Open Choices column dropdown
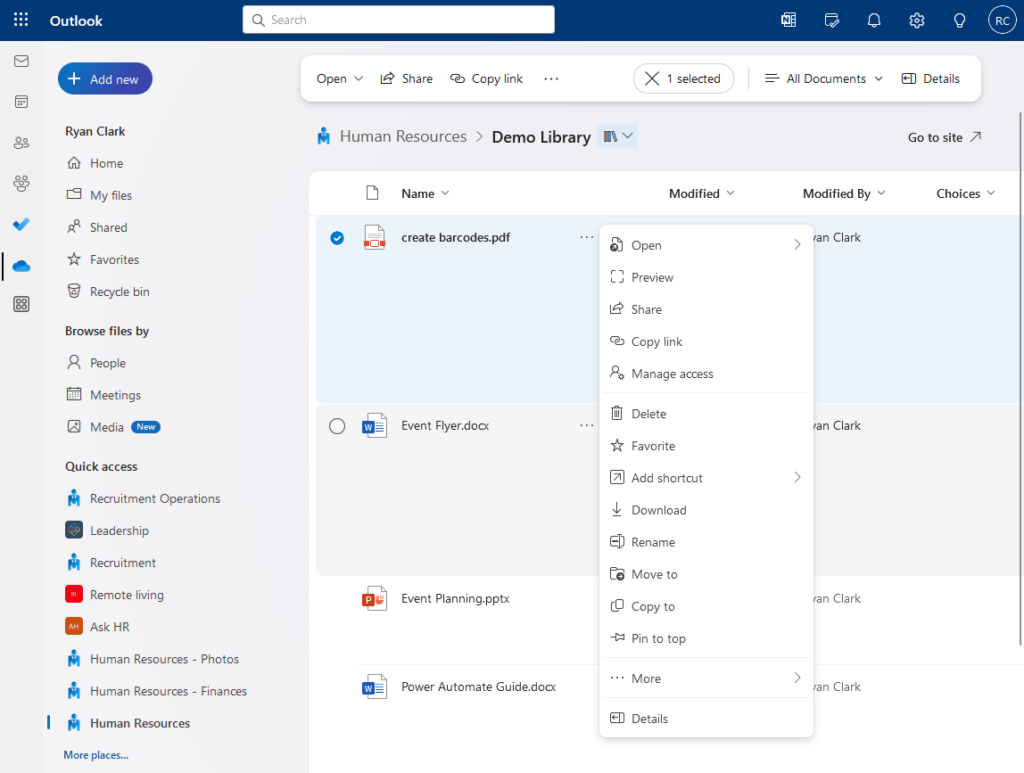1024x773 pixels. (991, 193)
